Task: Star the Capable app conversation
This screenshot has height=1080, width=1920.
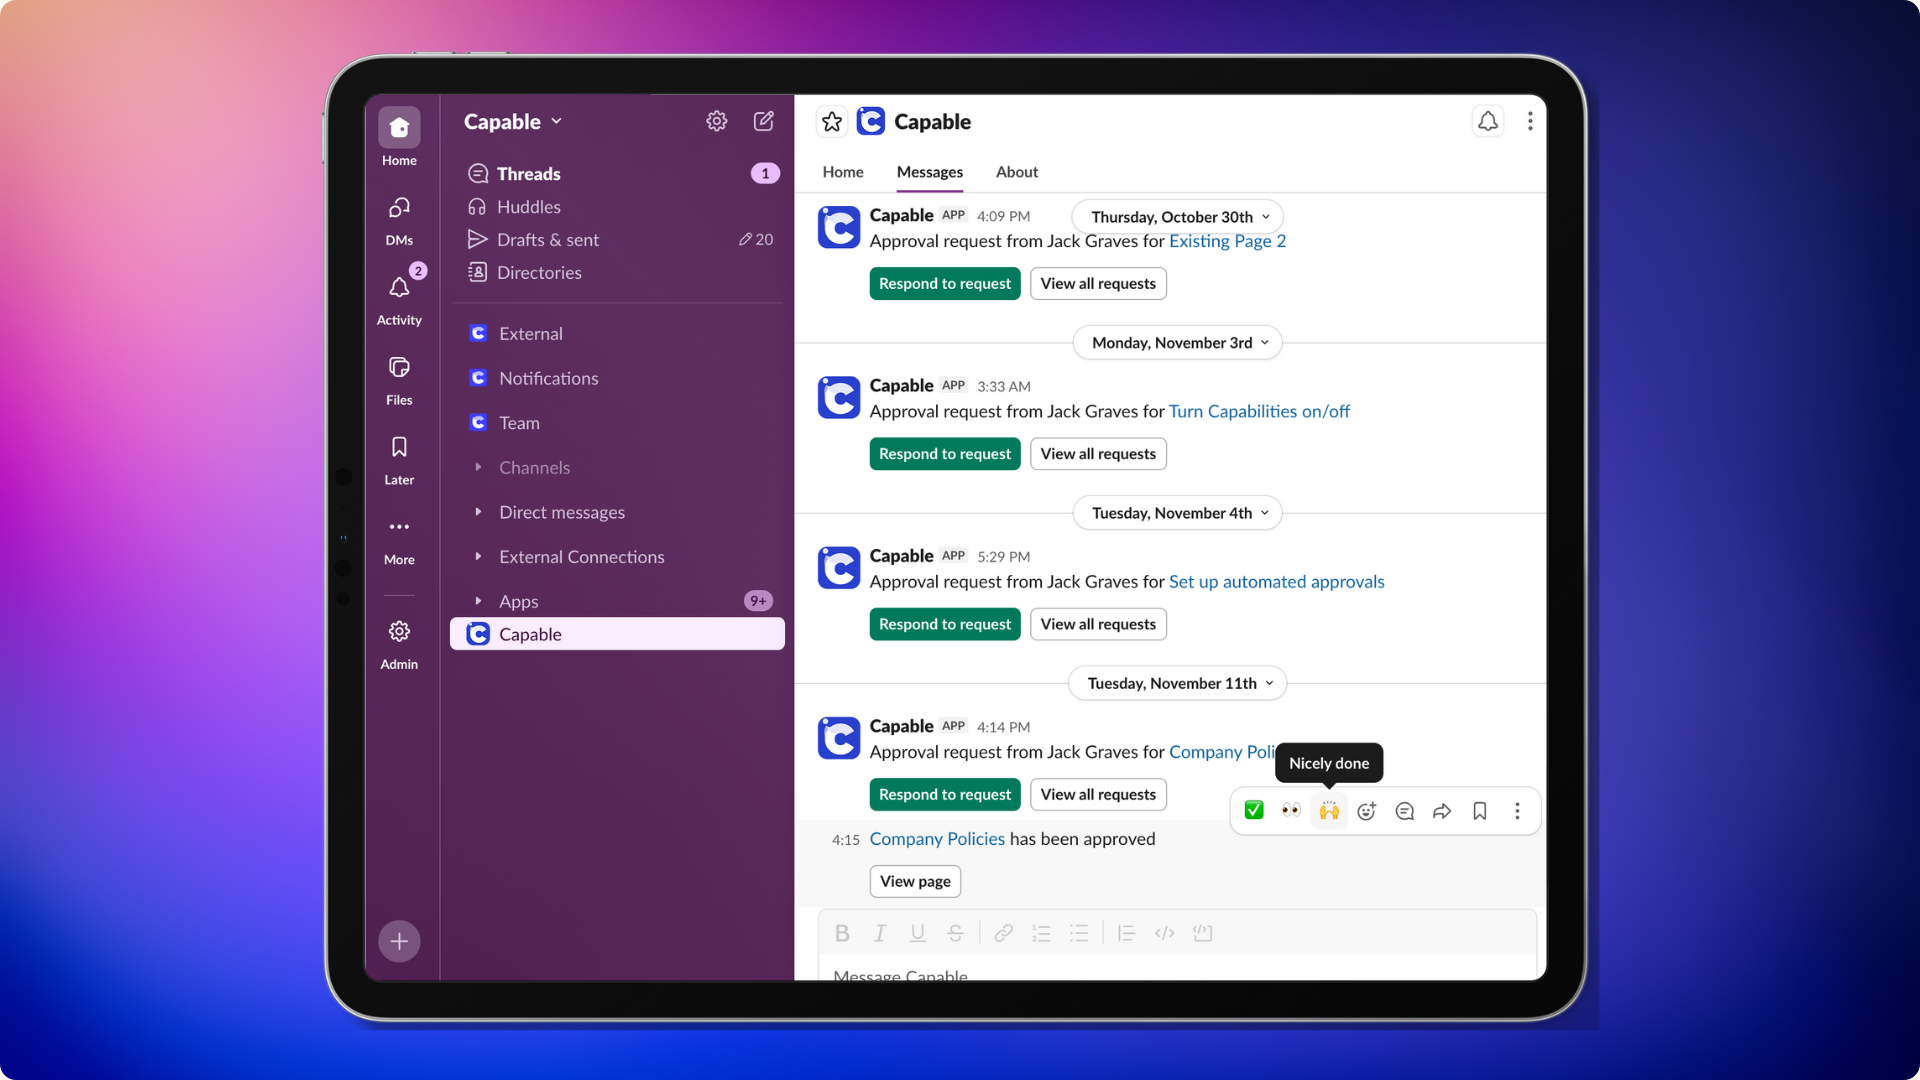Action: [831, 122]
